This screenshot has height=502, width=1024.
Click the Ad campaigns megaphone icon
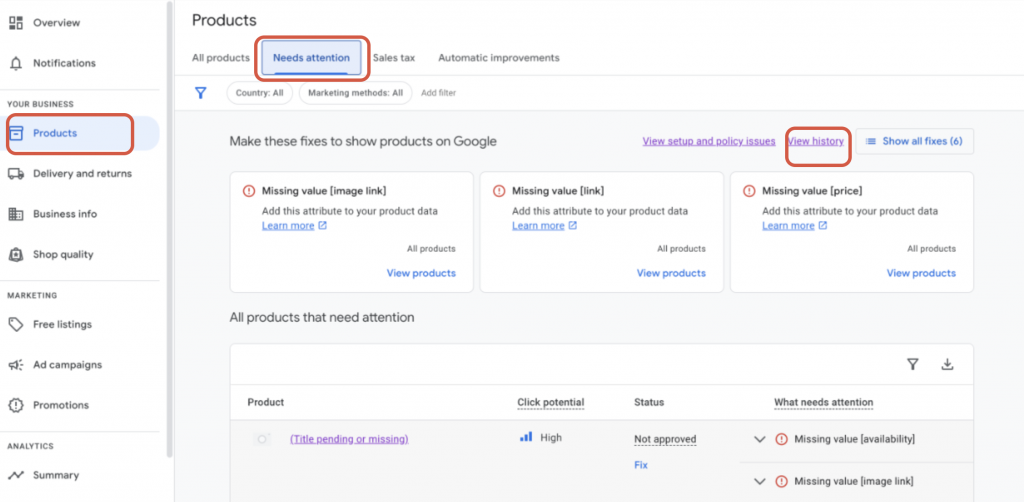click(x=16, y=365)
